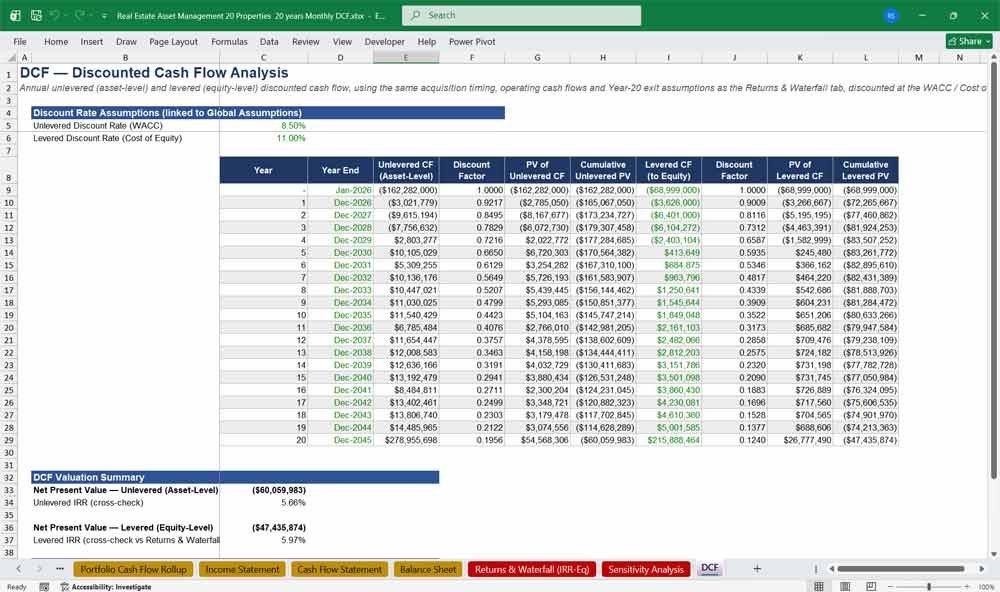Select the $215,888,464 levered CF cell

668,440
